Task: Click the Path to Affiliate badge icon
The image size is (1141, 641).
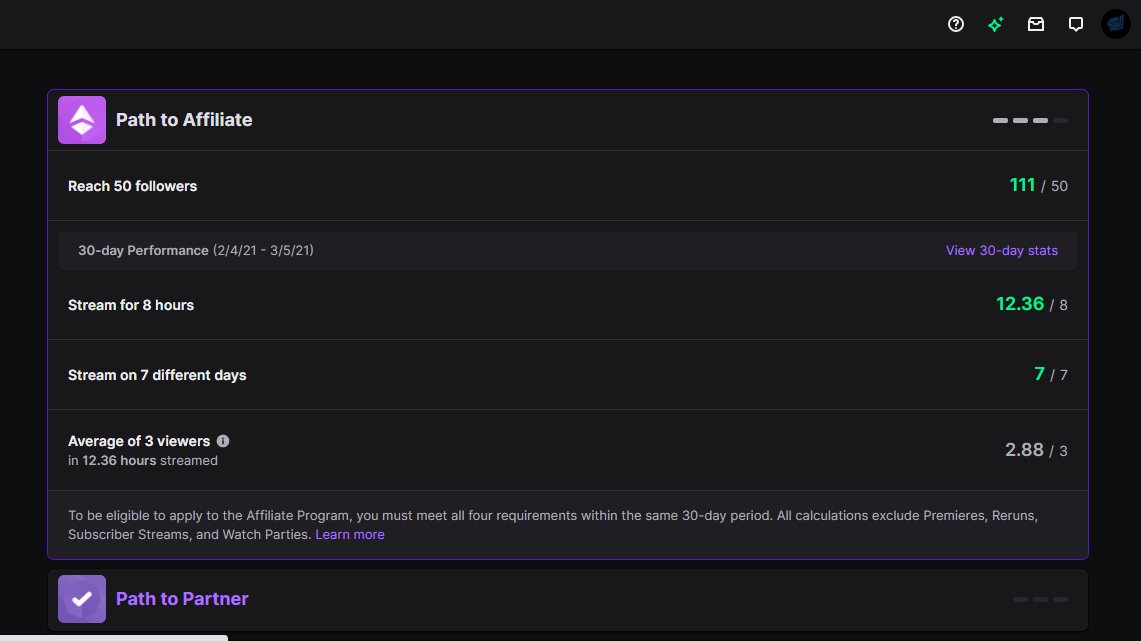Action: (82, 120)
